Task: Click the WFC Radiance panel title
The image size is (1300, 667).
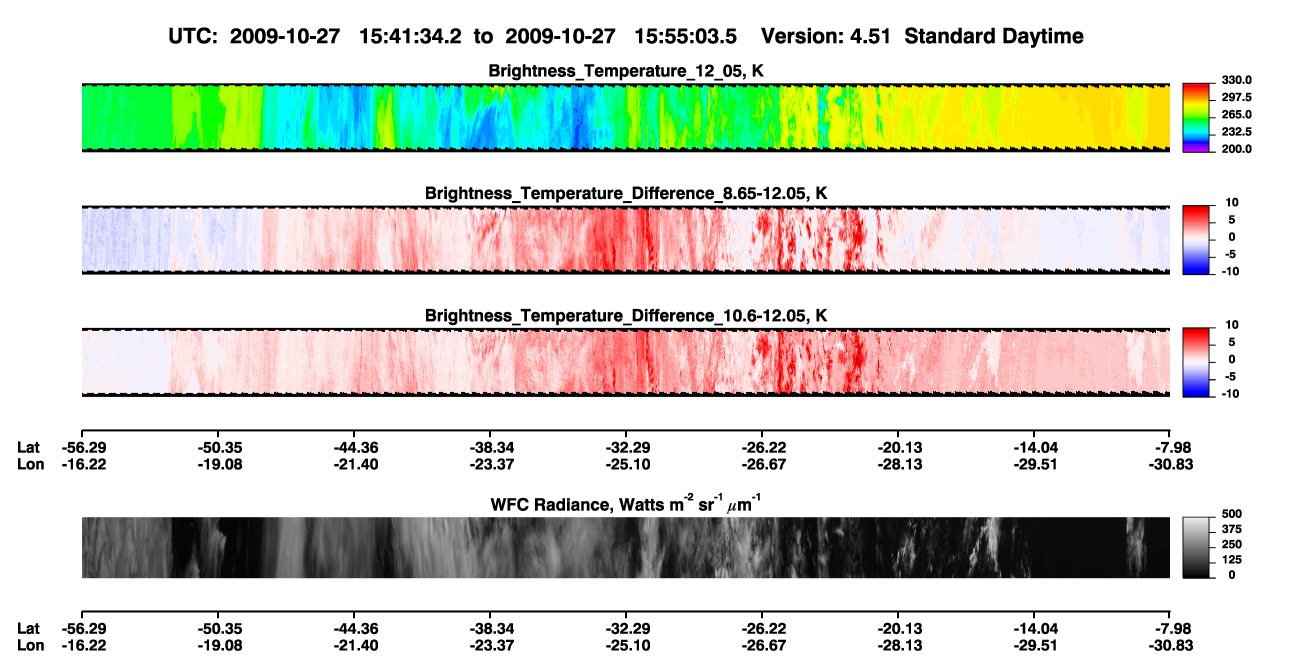Action: pos(626,504)
